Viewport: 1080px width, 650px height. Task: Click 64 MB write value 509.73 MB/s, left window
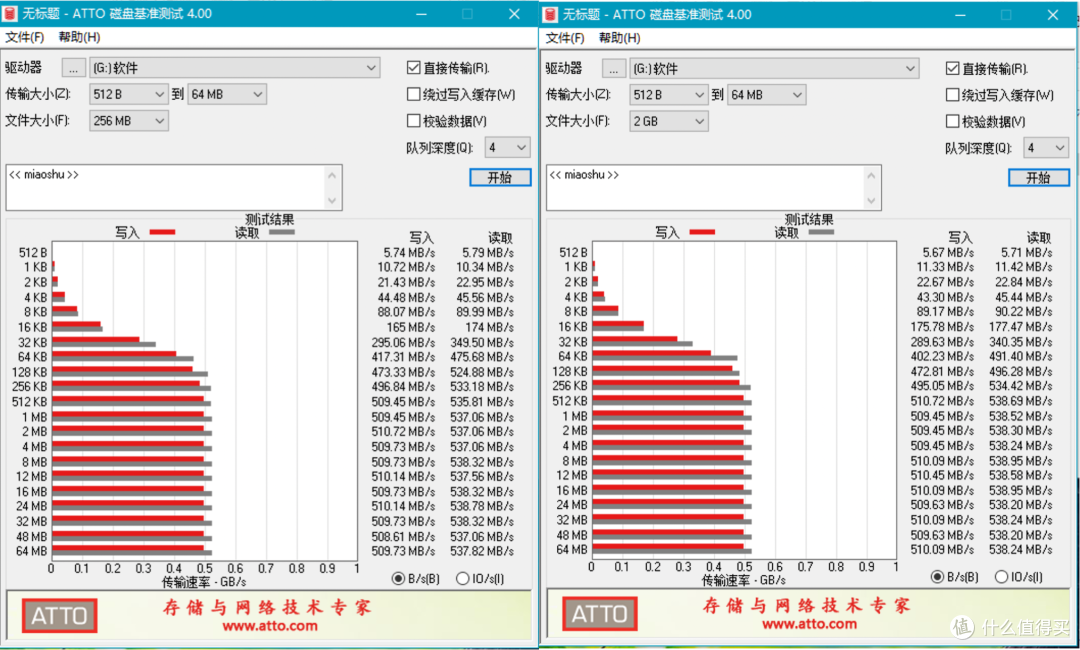403,552
